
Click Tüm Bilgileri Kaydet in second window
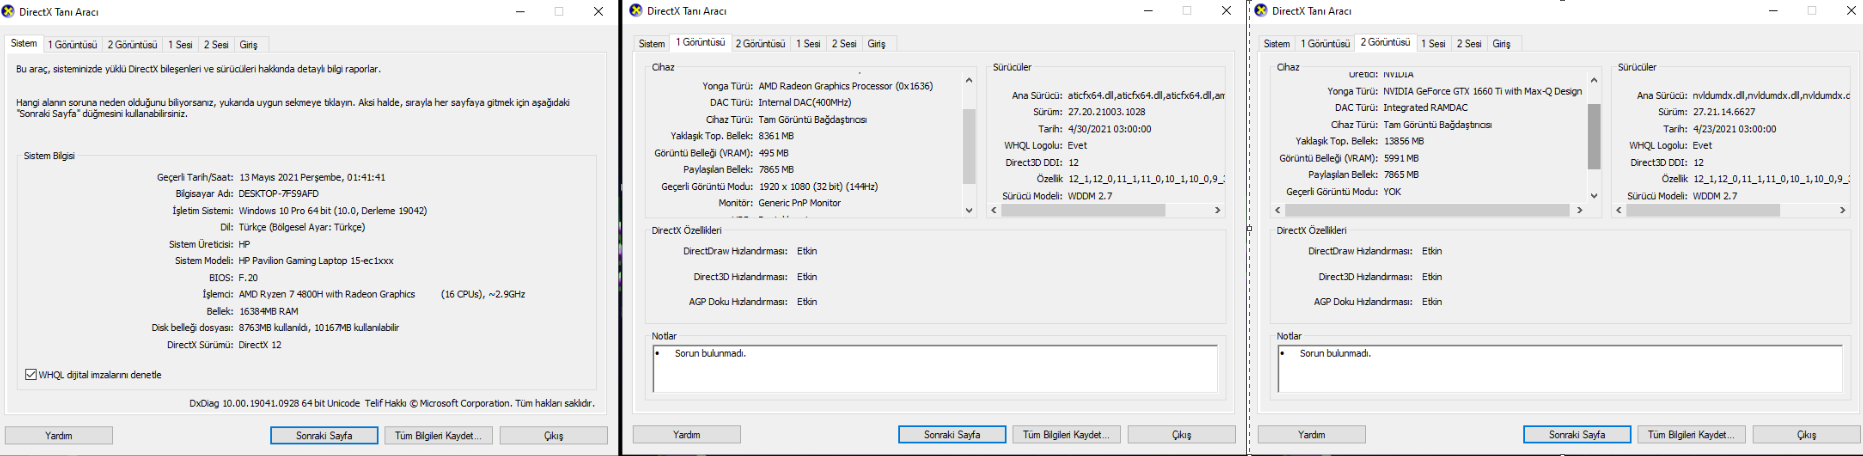click(x=1066, y=435)
